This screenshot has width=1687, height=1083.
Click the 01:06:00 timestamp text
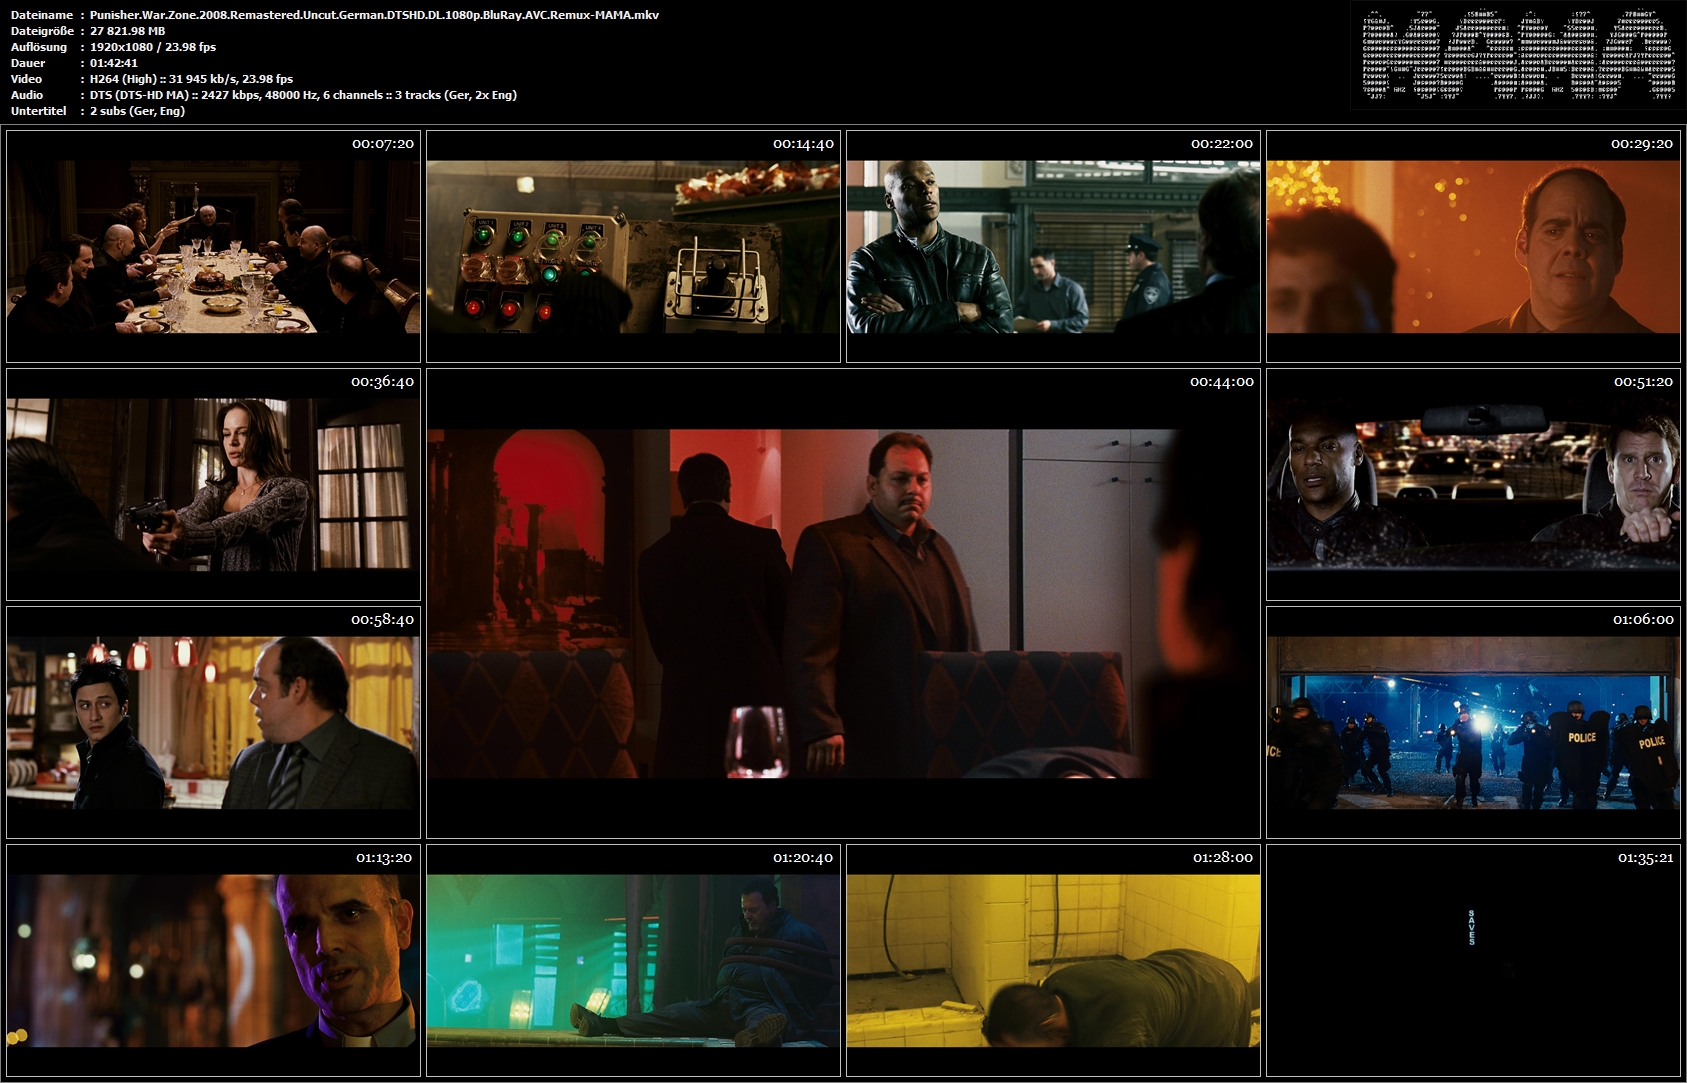tap(1643, 620)
